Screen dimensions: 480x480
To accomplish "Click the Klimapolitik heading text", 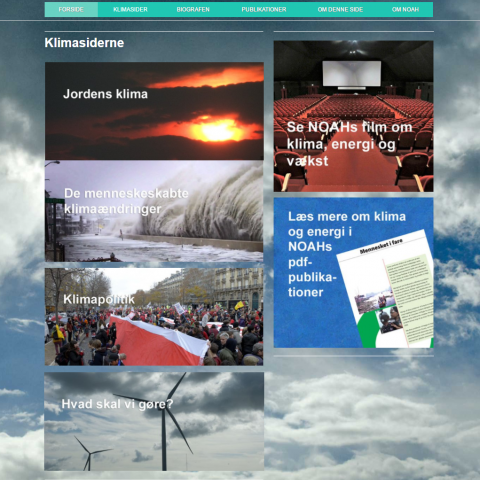I will pyautogui.click(x=99, y=299).
